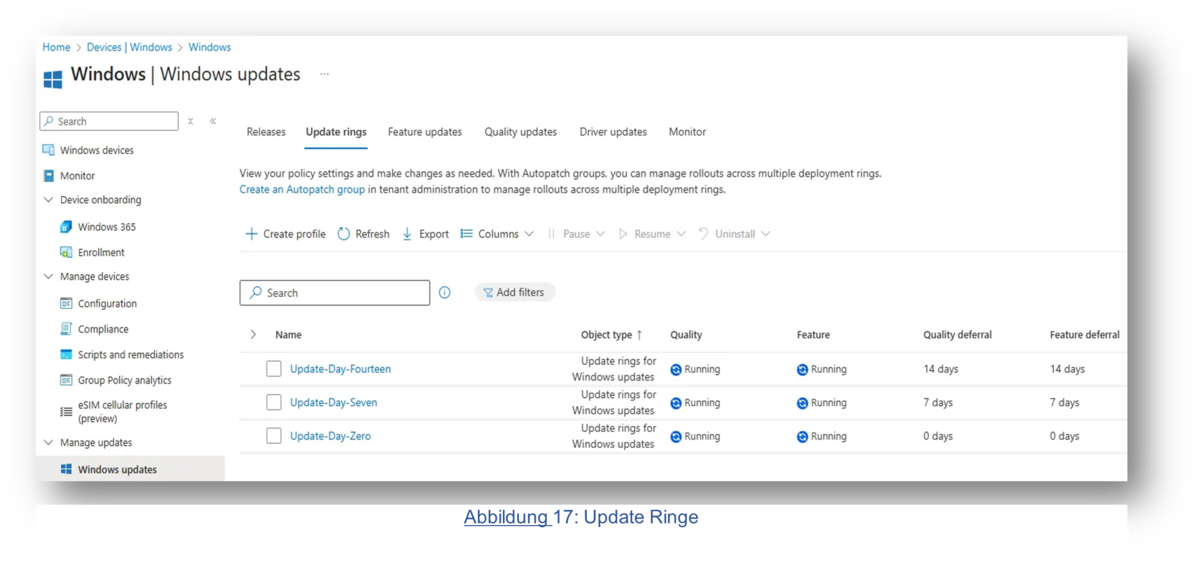Click the Create profile button
This screenshot has width=1200, height=569.
286,234
